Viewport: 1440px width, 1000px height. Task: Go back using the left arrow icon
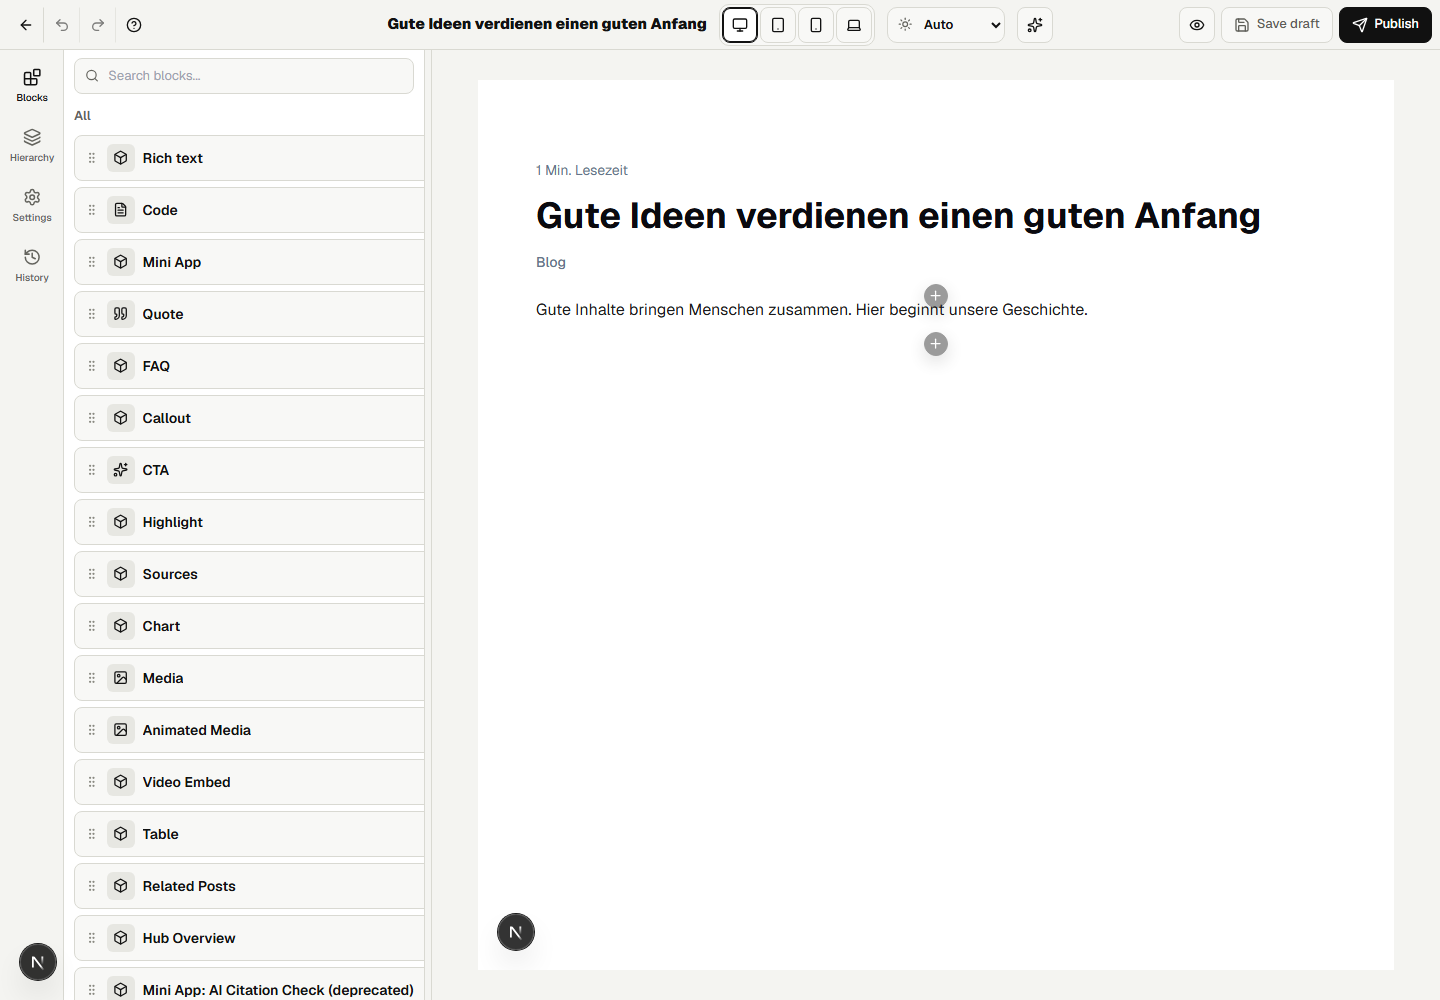[26, 25]
